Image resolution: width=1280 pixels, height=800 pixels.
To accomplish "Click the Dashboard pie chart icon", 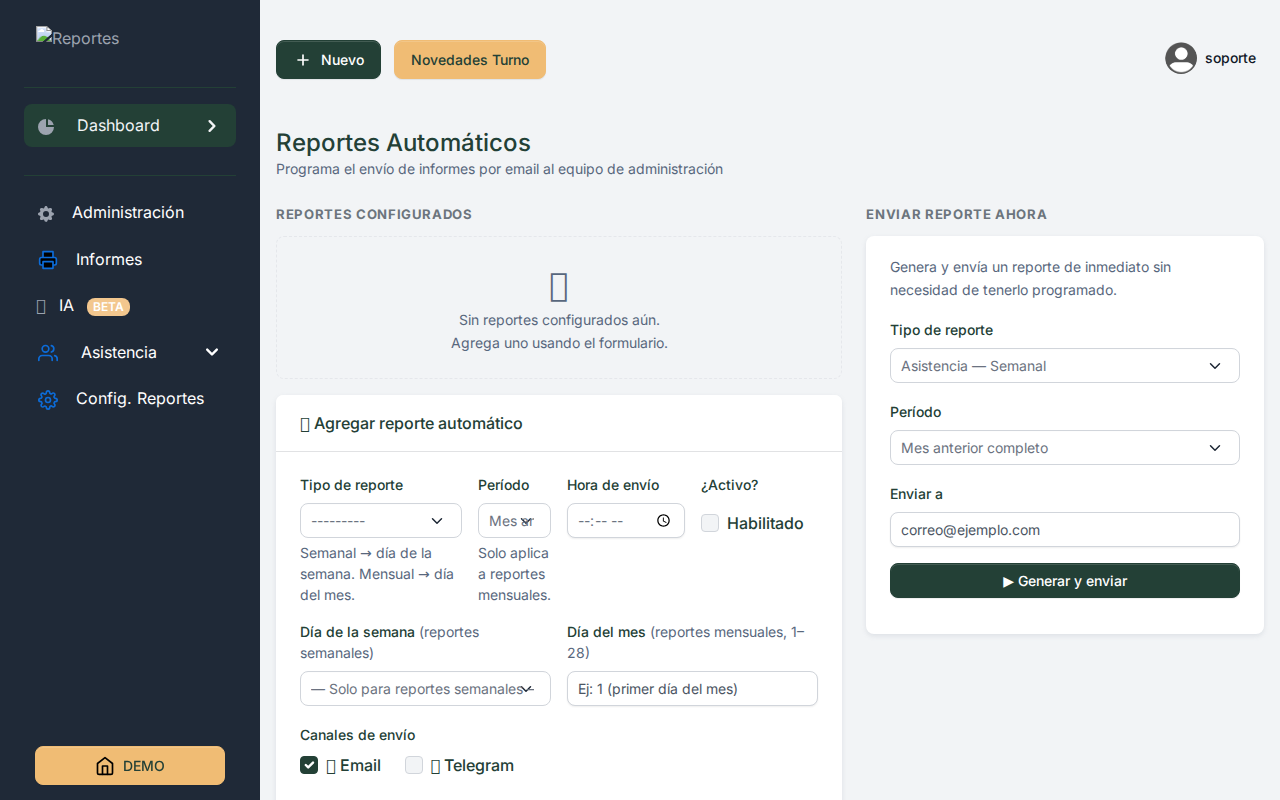I will 46,126.
